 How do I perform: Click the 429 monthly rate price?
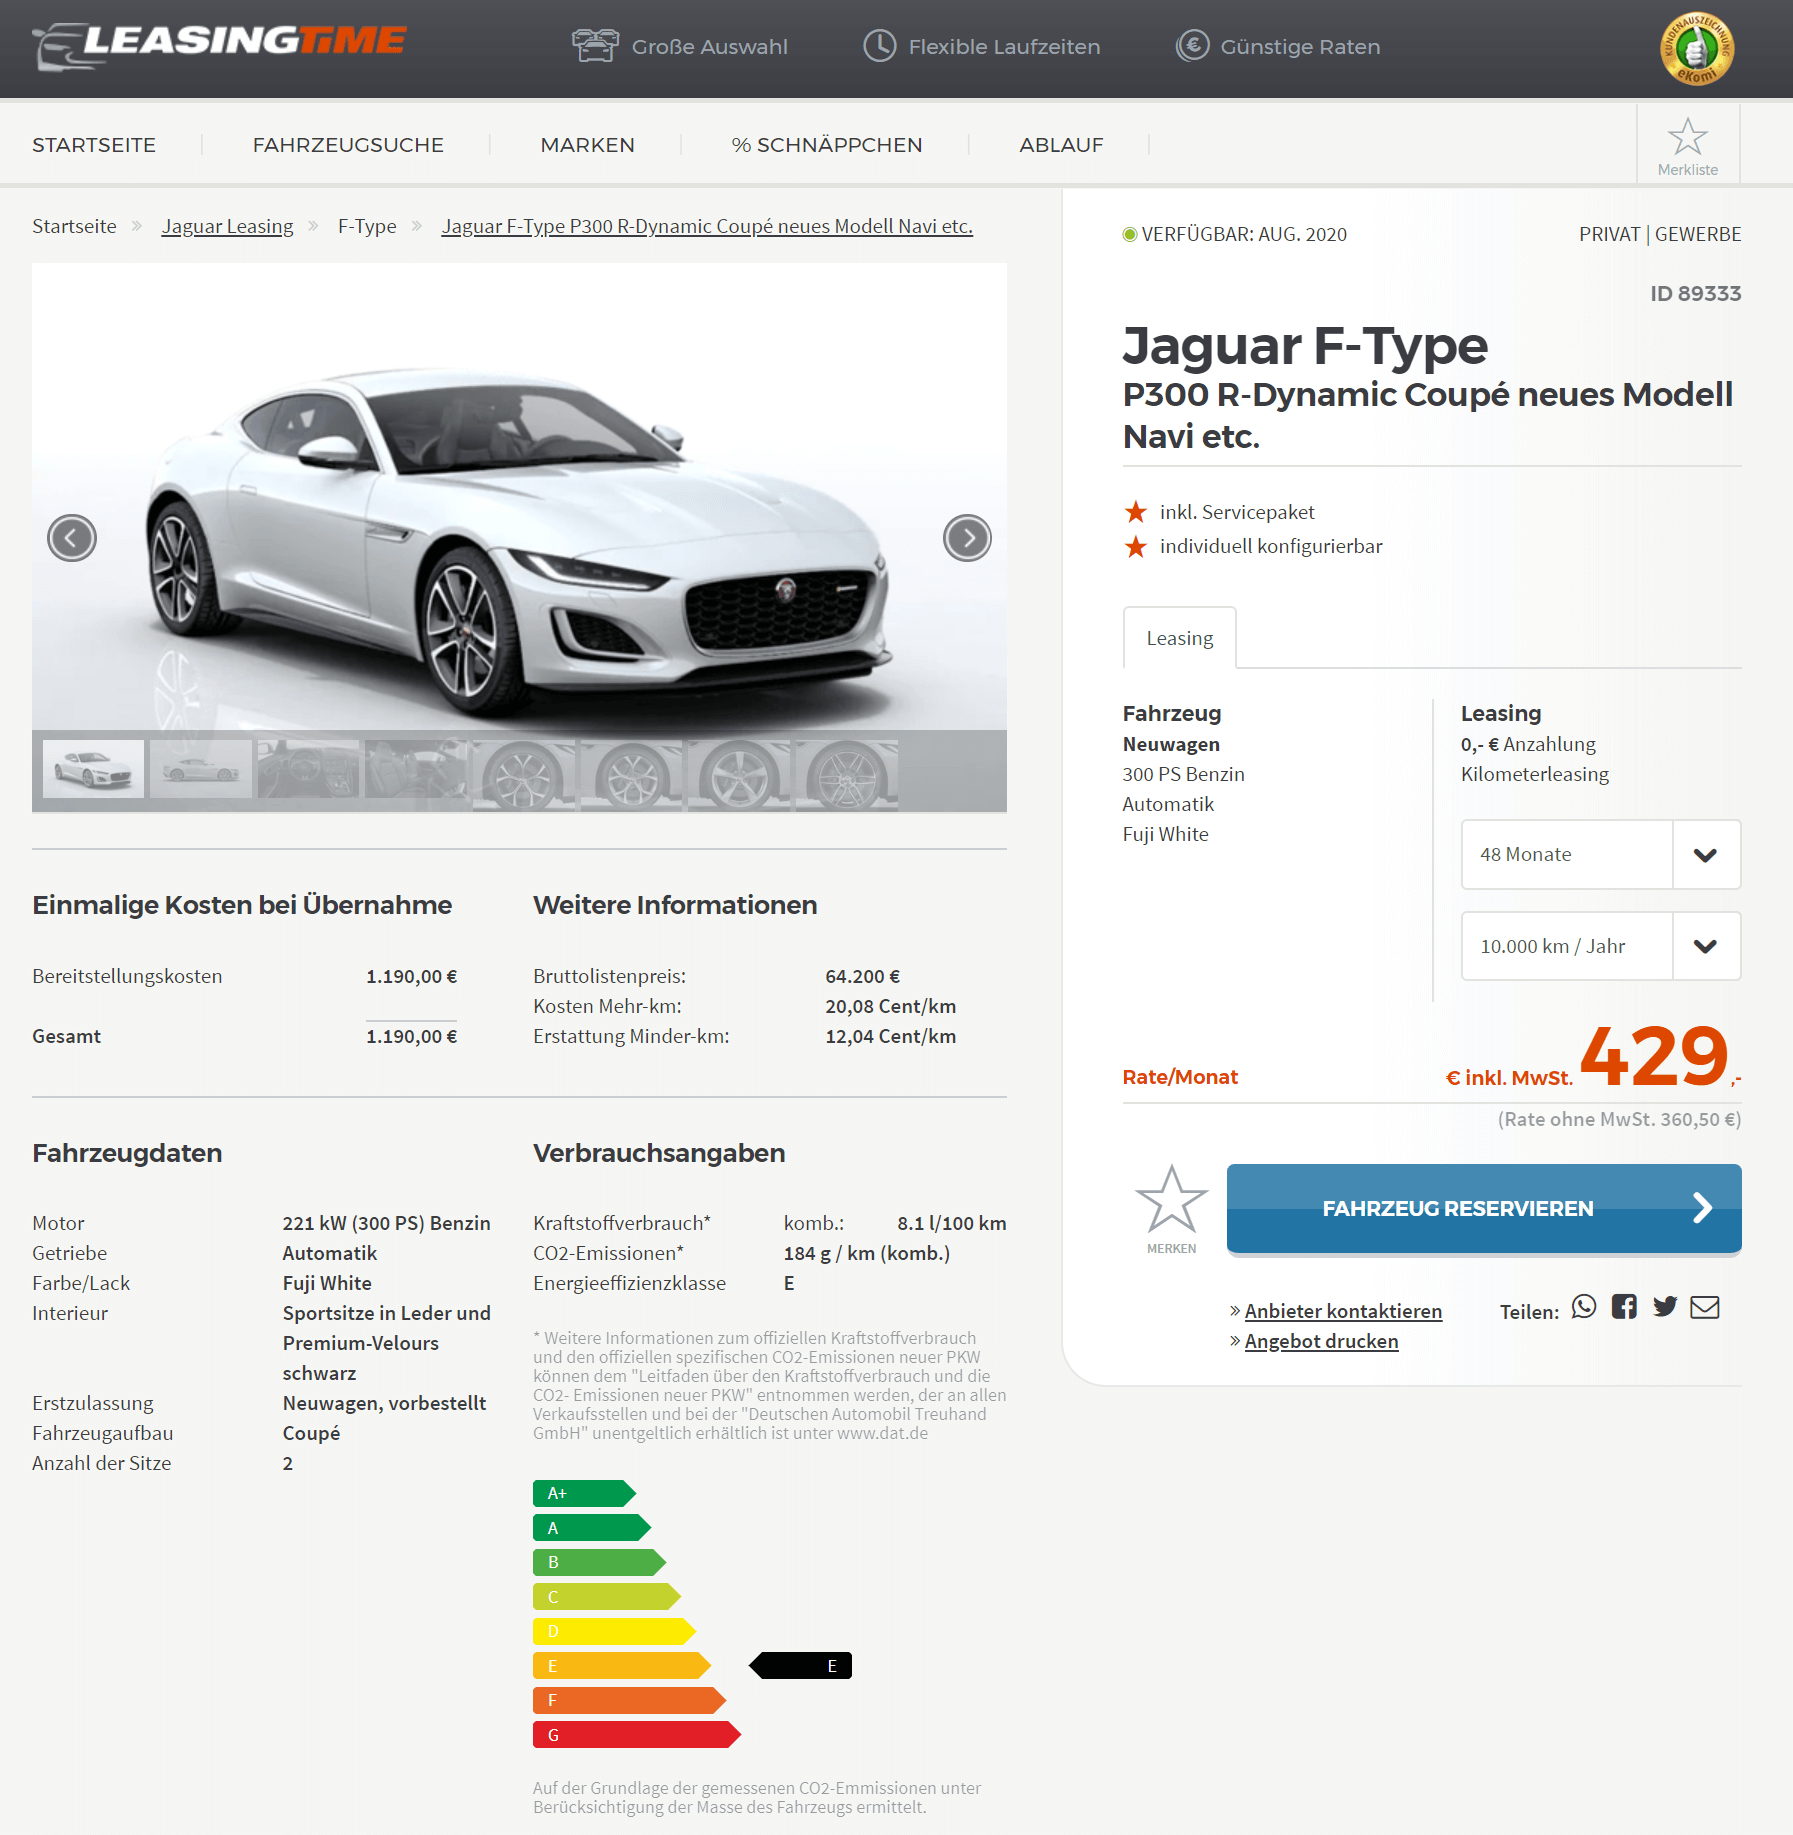(x=1654, y=1056)
